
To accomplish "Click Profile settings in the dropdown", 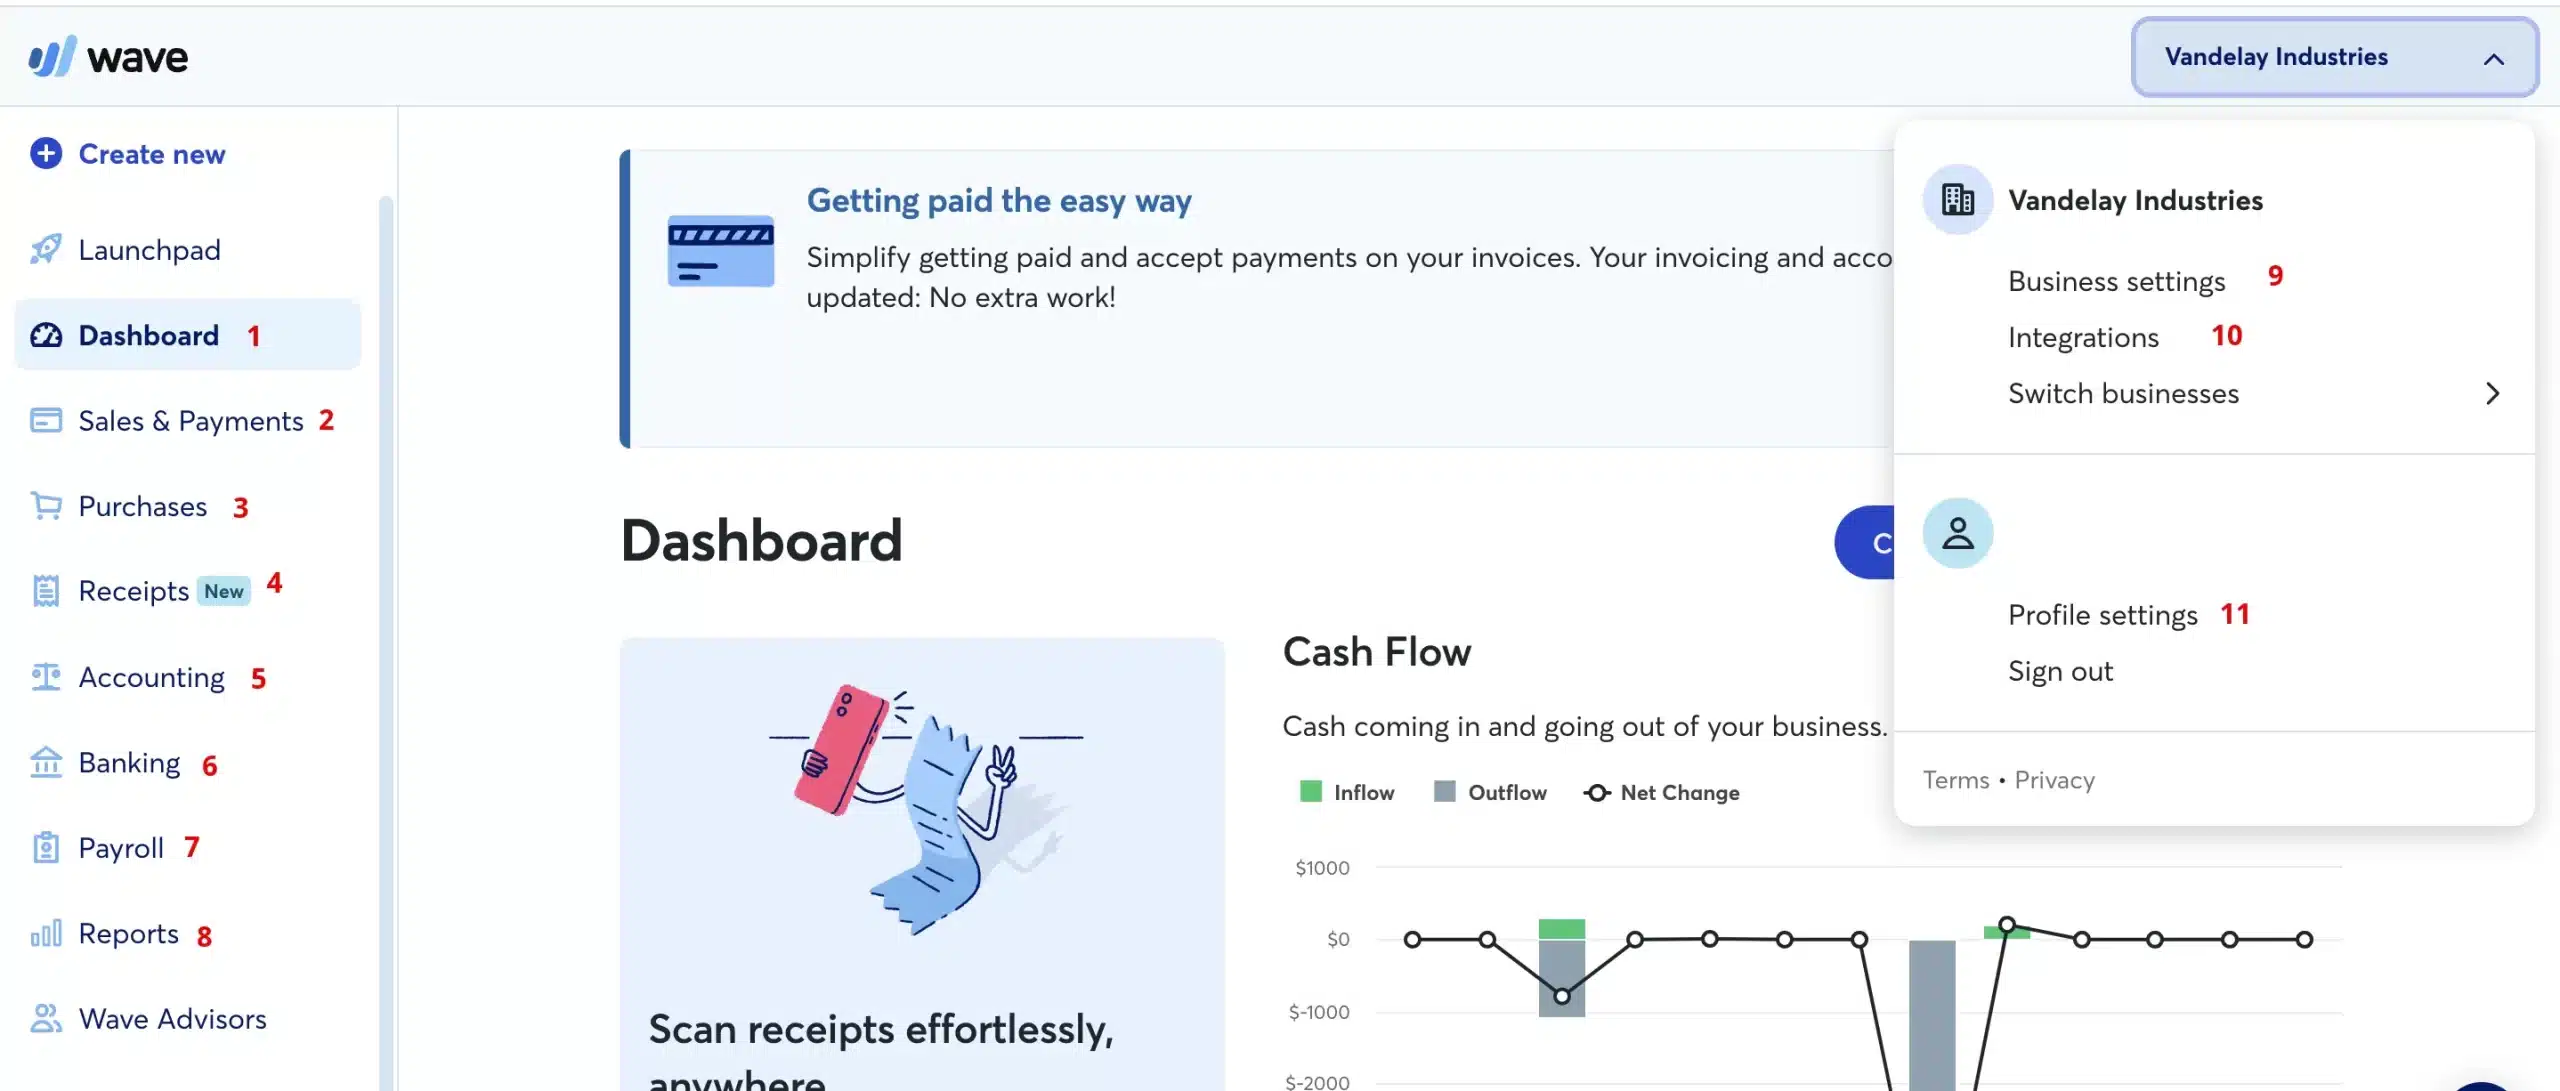I will pyautogui.click(x=2103, y=614).
